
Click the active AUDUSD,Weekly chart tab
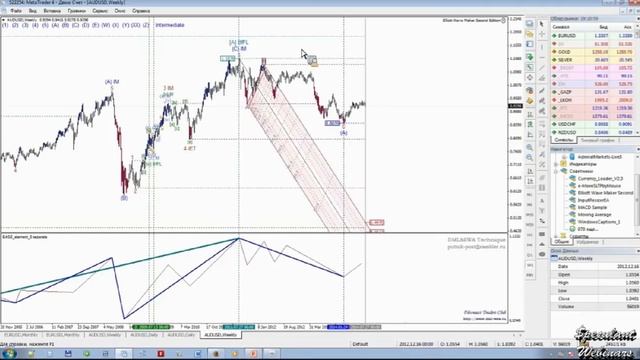coord(220,335)
